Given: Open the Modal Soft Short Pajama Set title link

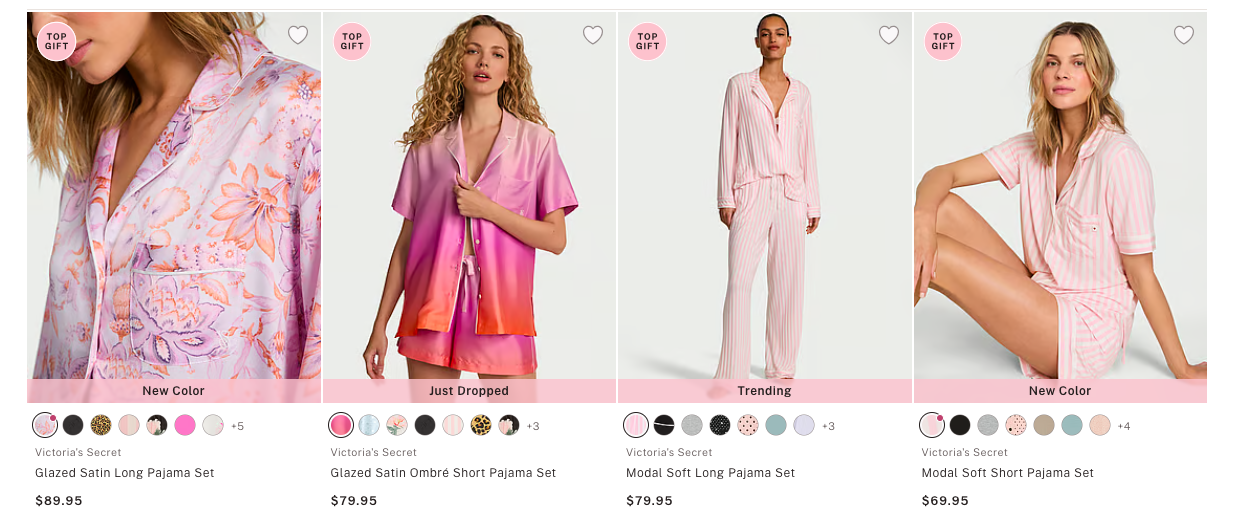Looking at the screenshot, I should coord(1008,473).
